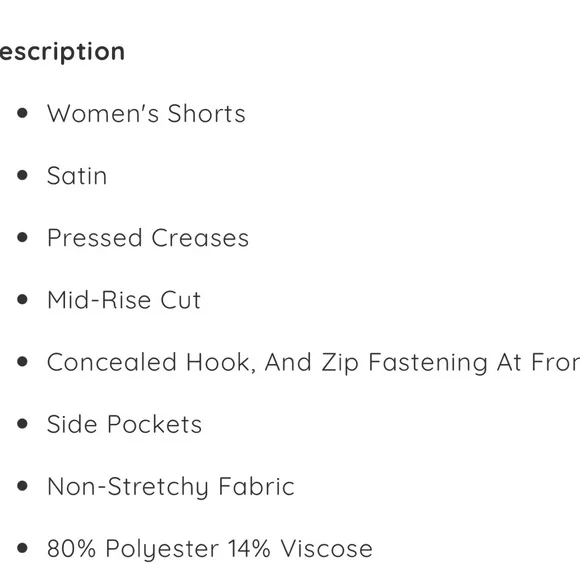Click the bullet point beside Satin
The image size is (580, 580).
tap(23, 175)
